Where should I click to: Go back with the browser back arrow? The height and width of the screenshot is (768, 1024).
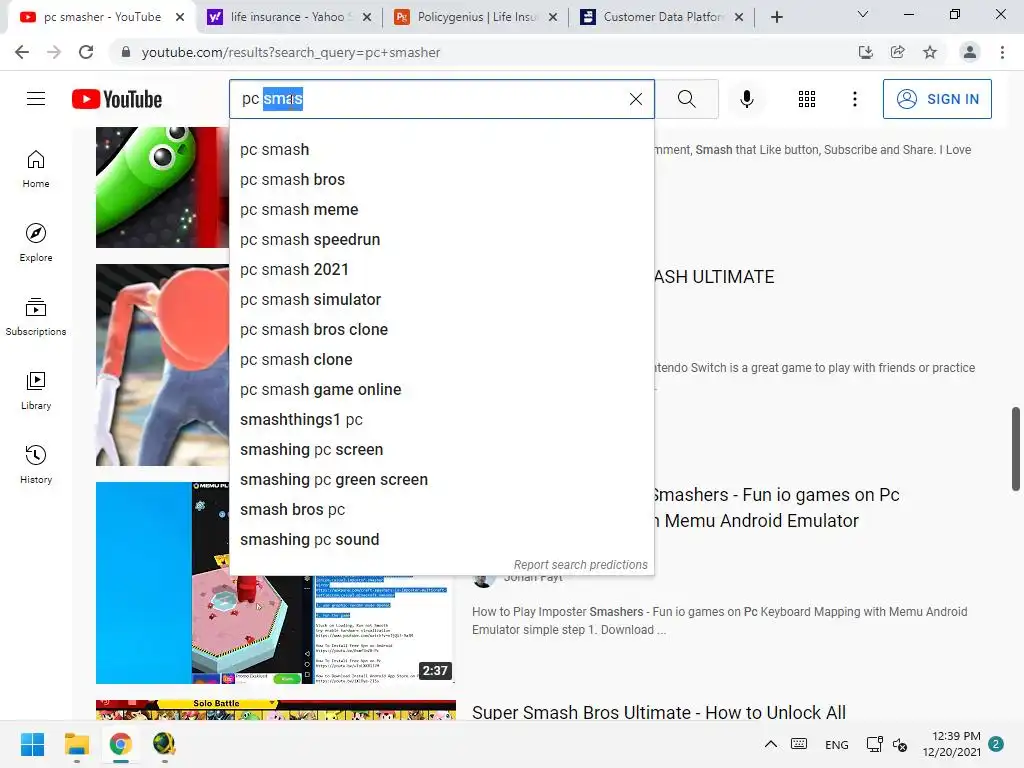(x=22, y=52)
